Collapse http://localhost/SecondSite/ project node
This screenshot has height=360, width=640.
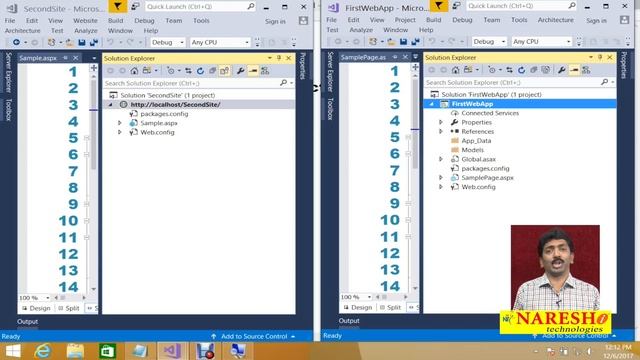[110, 104]
